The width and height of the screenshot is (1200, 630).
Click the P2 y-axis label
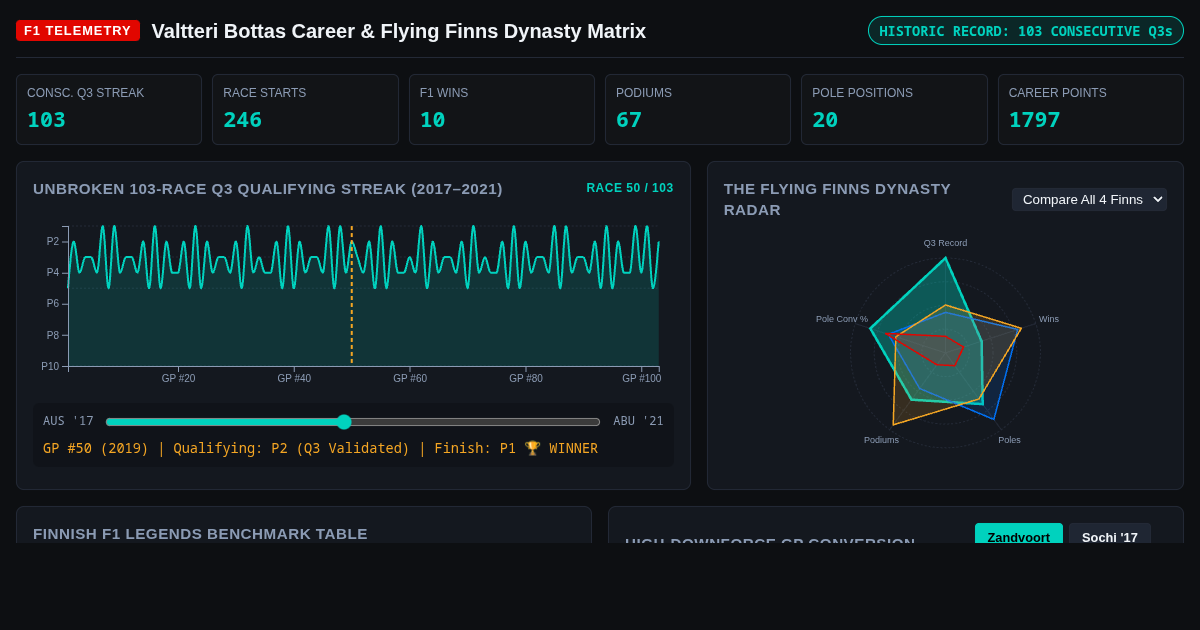tap(53, 242)
